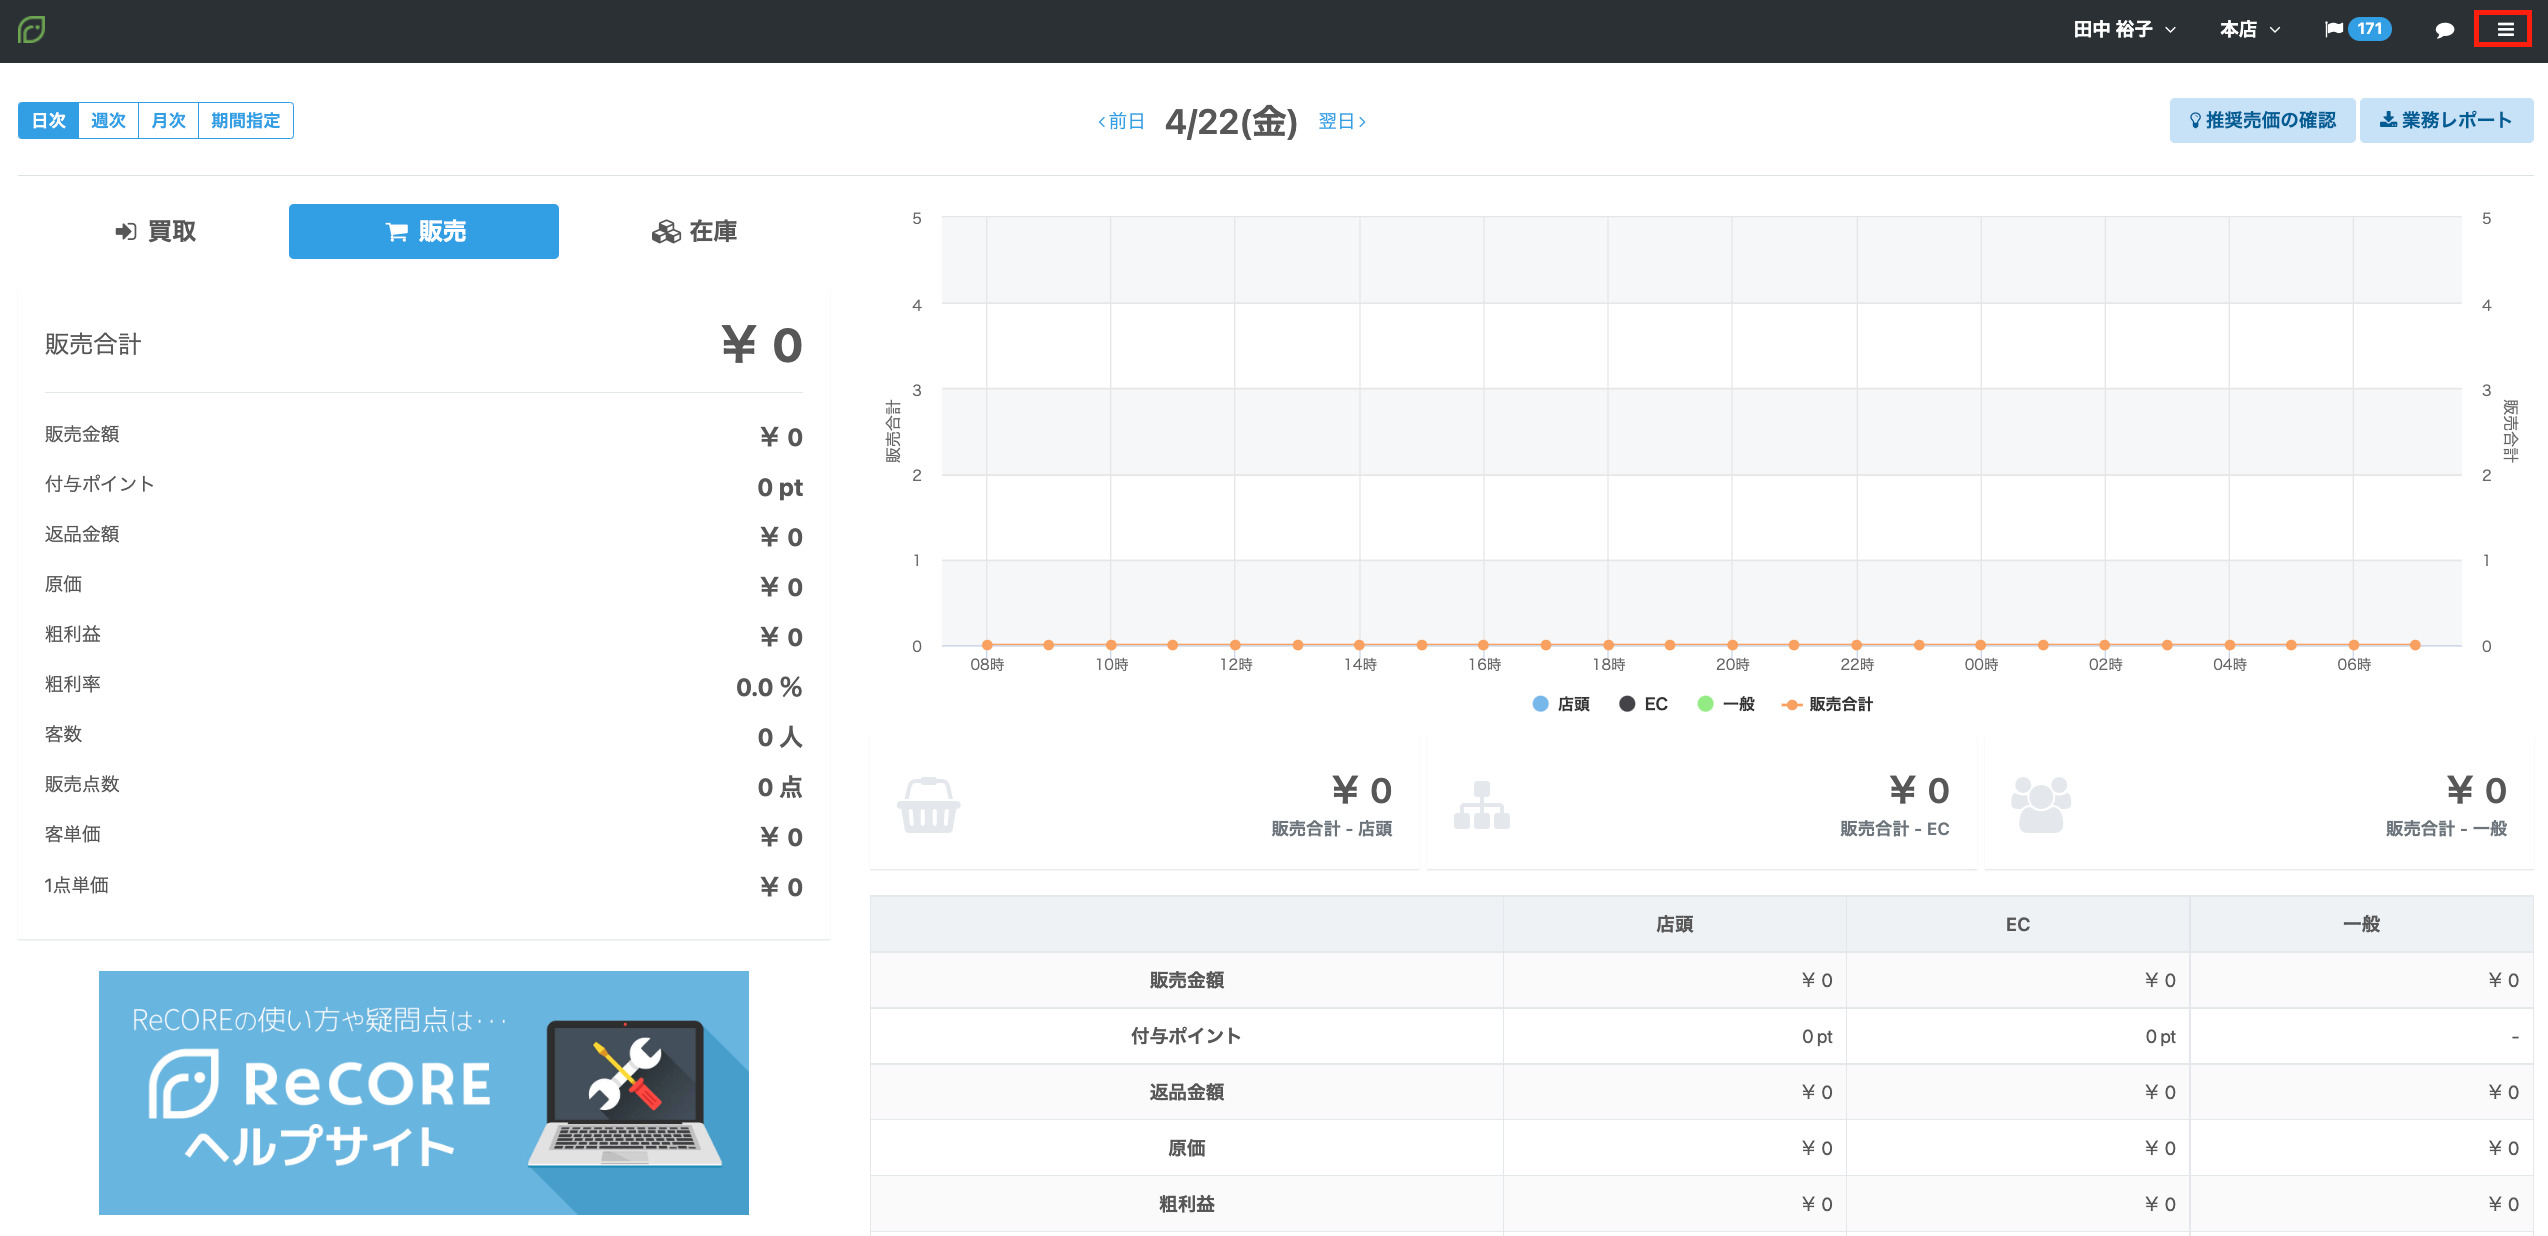The image size is (2548, 1236).
Task: Click the network hierarchy icon for EC sales
Action: tap(1482, 805)
